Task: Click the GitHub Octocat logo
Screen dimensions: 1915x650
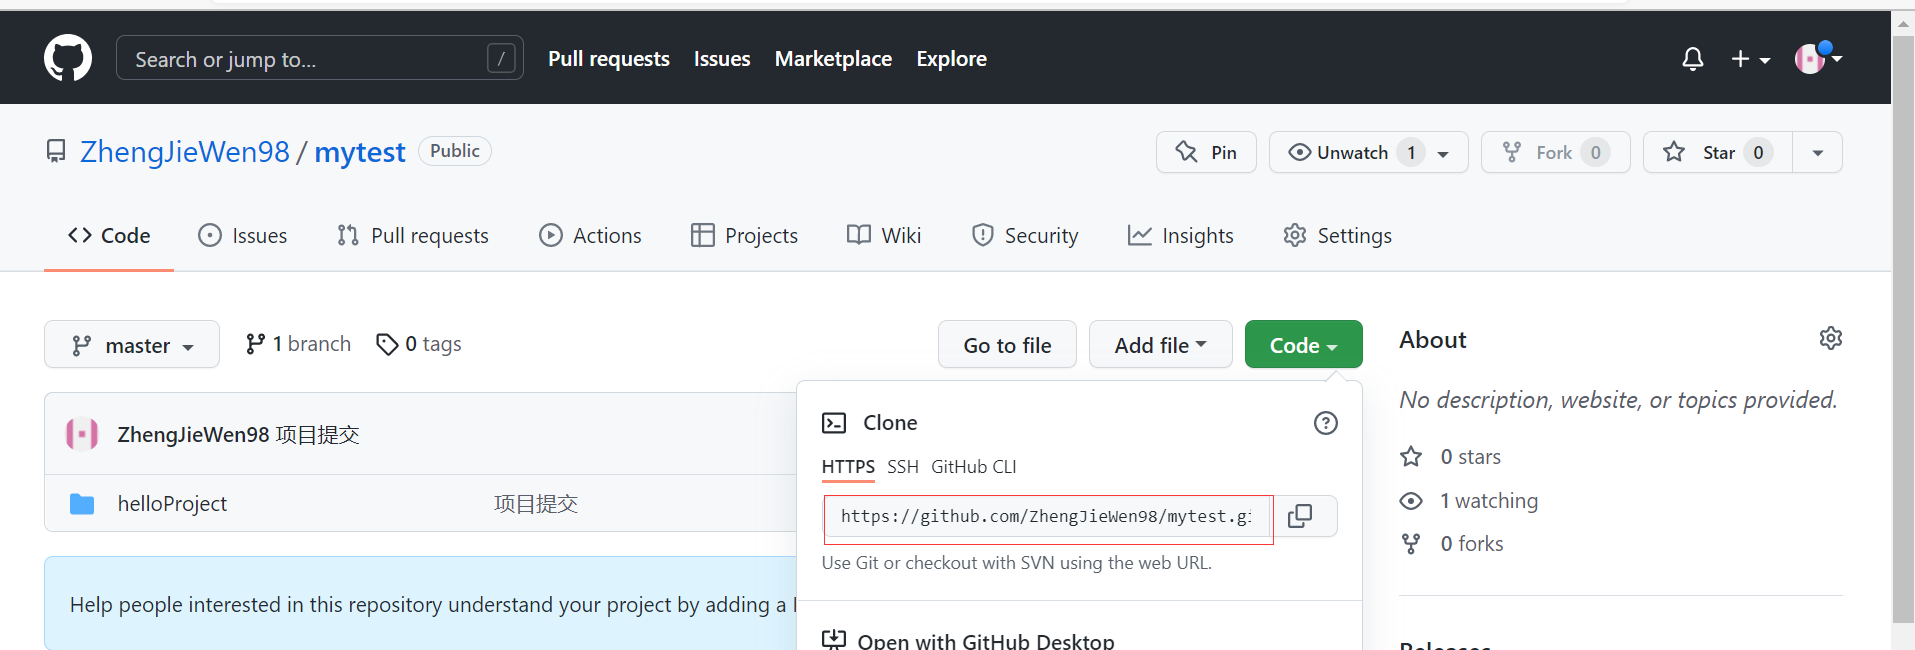Action: click(x=68, y=58)
